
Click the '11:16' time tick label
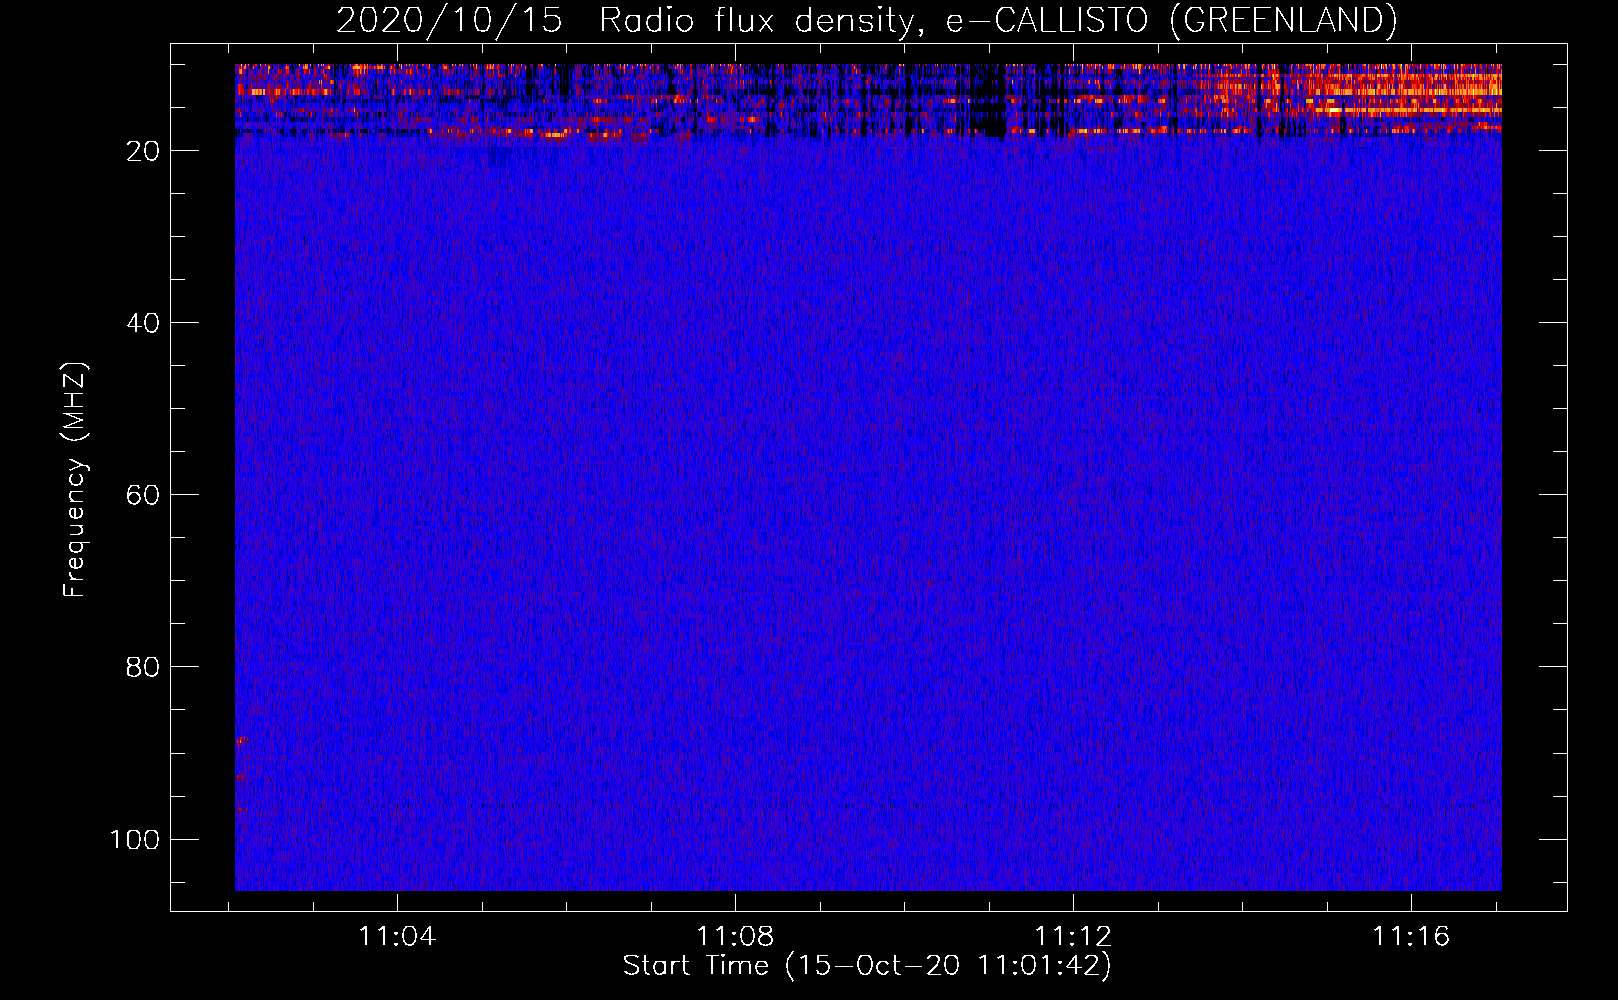[x=1411, y=936]
